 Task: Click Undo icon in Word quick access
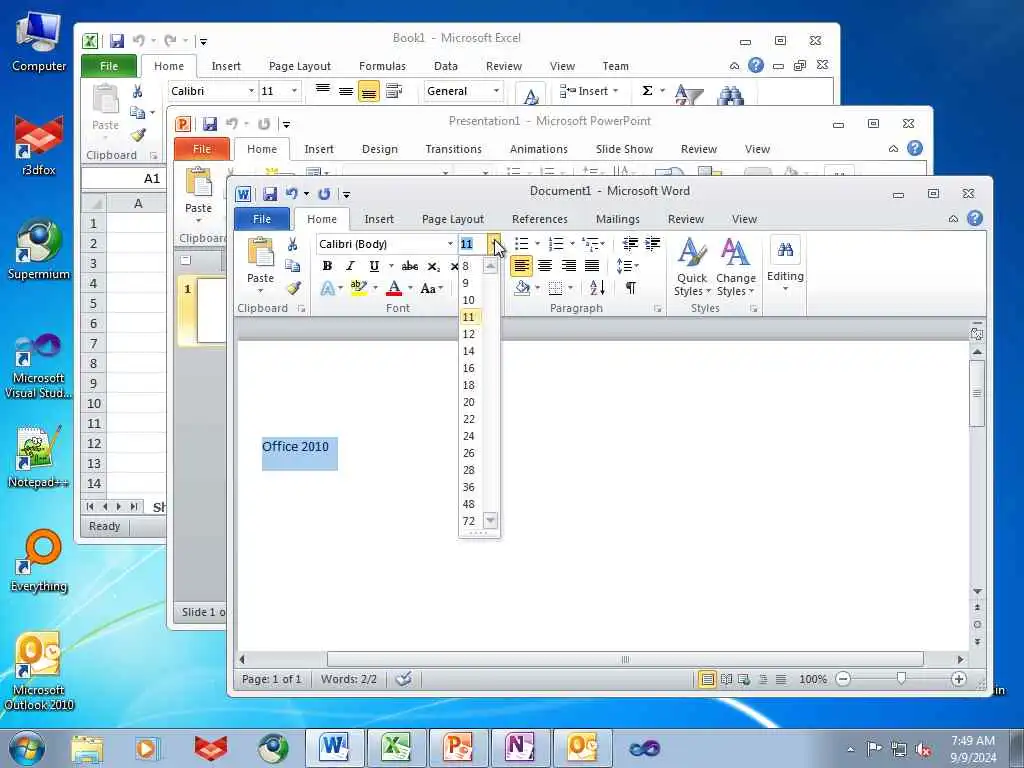tap(291, 194)
